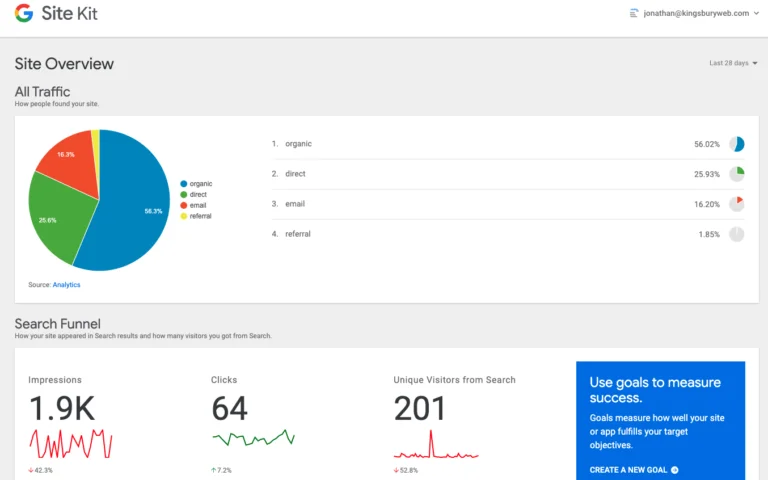Click the green Clicks sparkline chart
This screenshot has height=480, width=768.
tap(253, 437)
